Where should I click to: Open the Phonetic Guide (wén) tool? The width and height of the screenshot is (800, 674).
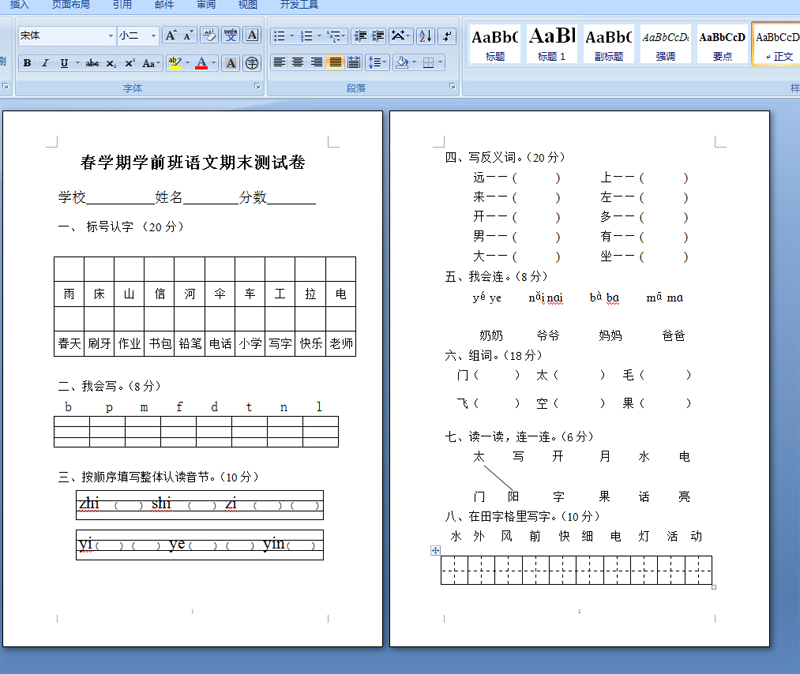click(231, 36)
